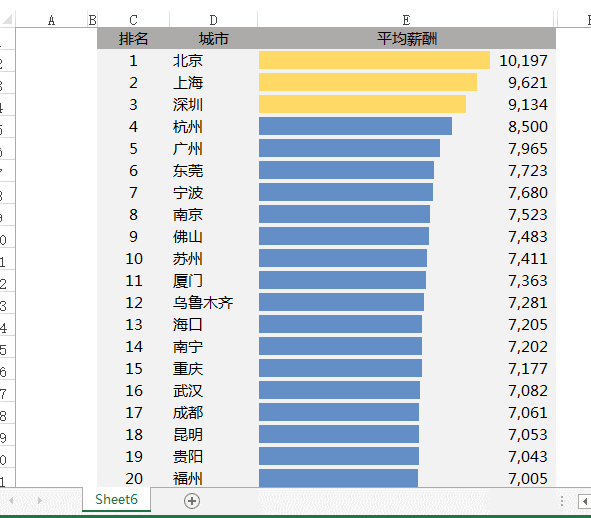Select the 北京 city cell
The height and width of the screenshot is (518, 591).
point(213,60)
